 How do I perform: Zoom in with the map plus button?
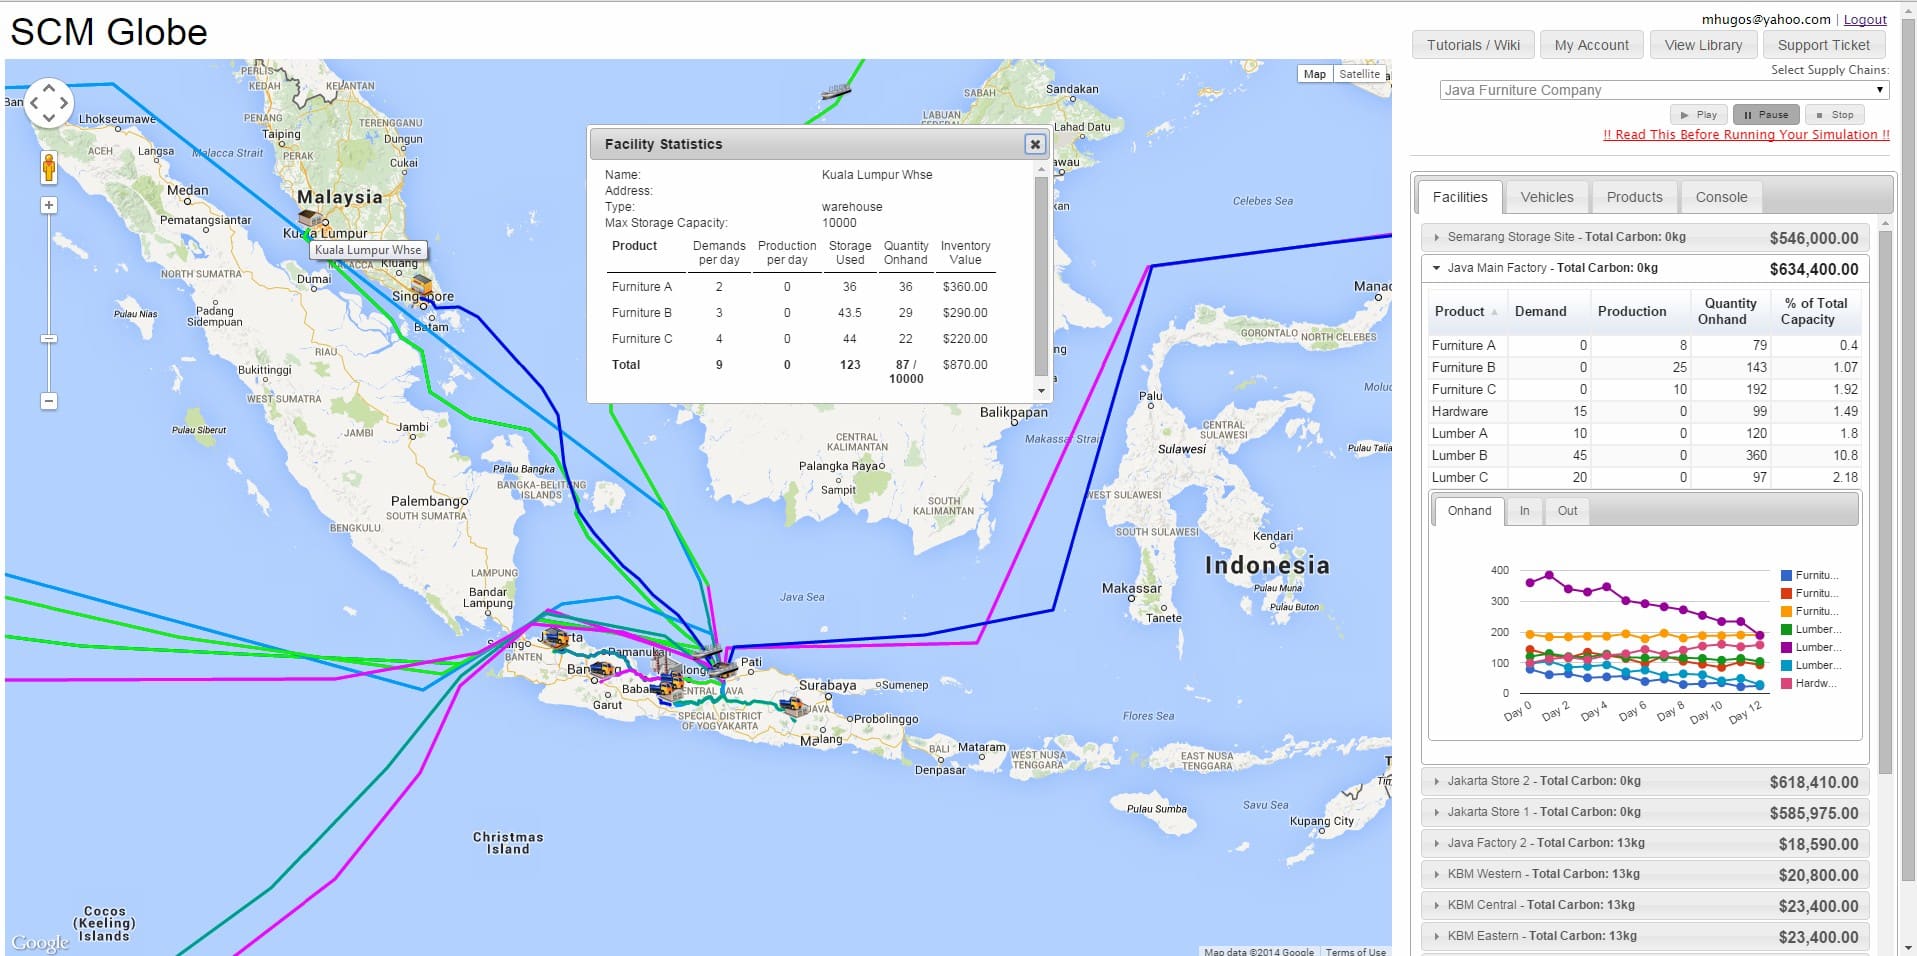(48, 205)
